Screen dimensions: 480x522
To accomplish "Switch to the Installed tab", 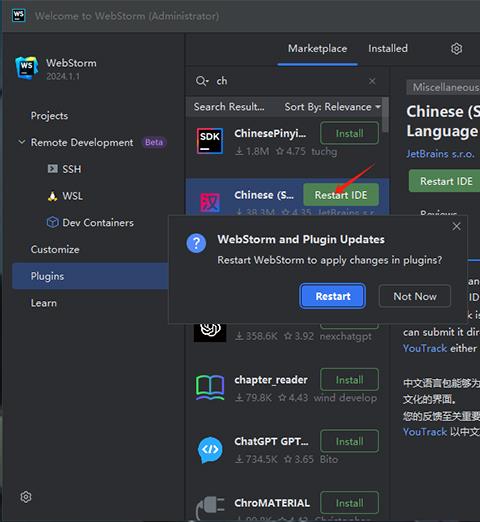I will point(388,49).
